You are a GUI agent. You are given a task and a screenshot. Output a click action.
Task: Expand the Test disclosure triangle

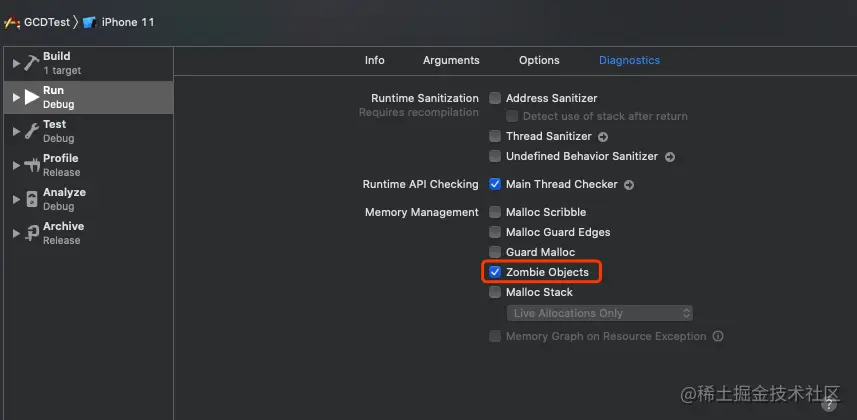click(x=16, y=131)
